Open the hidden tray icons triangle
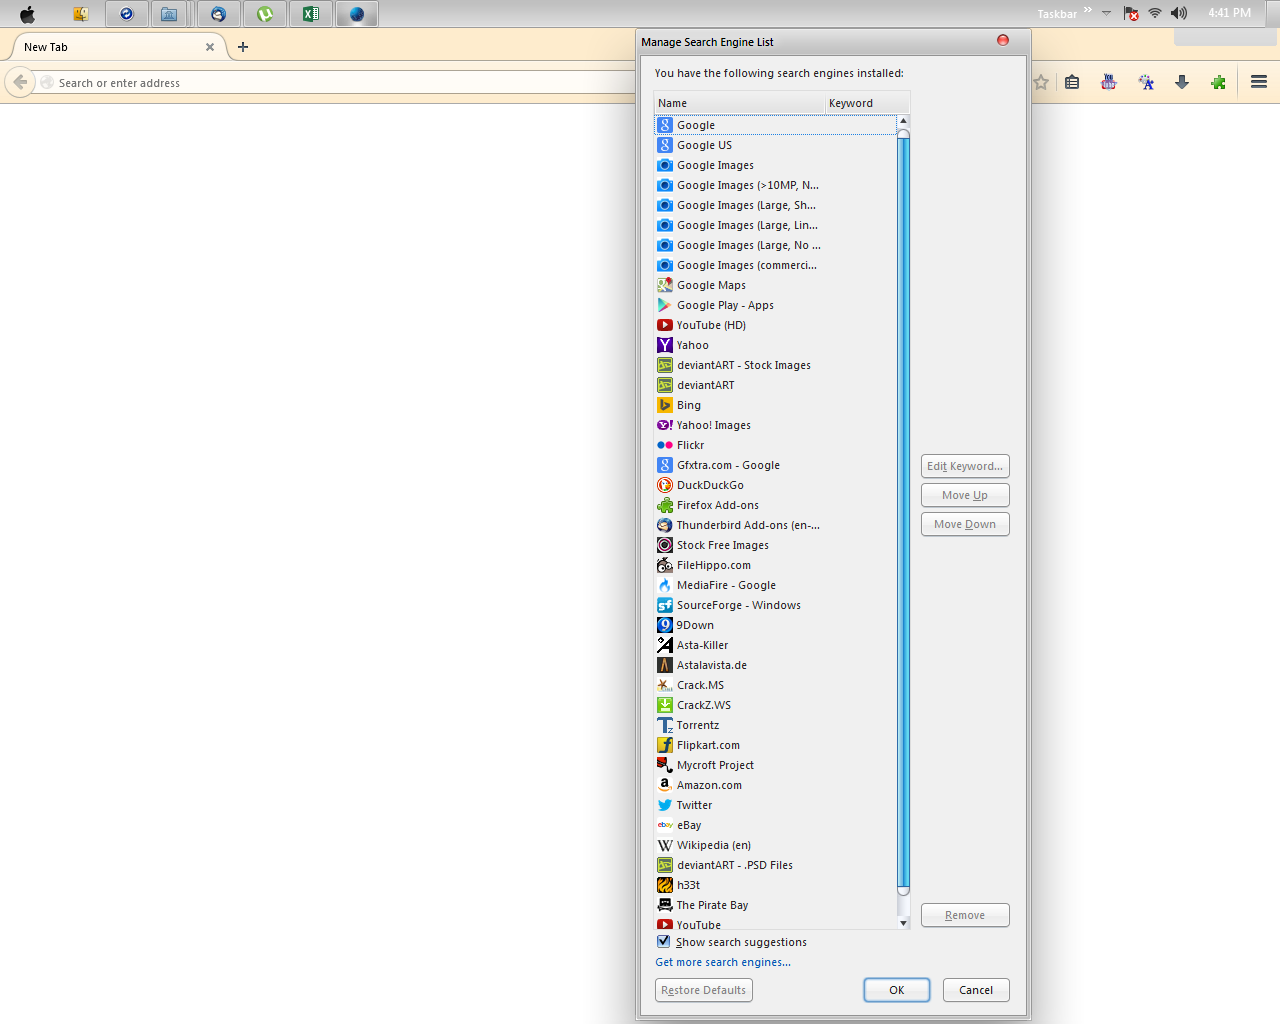 [x=1106, y=13]
